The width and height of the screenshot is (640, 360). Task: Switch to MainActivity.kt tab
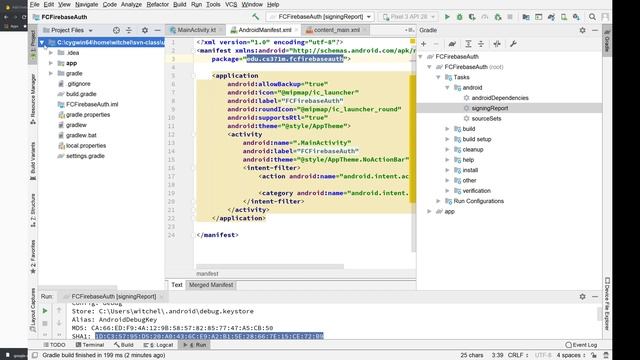point(196,30)
